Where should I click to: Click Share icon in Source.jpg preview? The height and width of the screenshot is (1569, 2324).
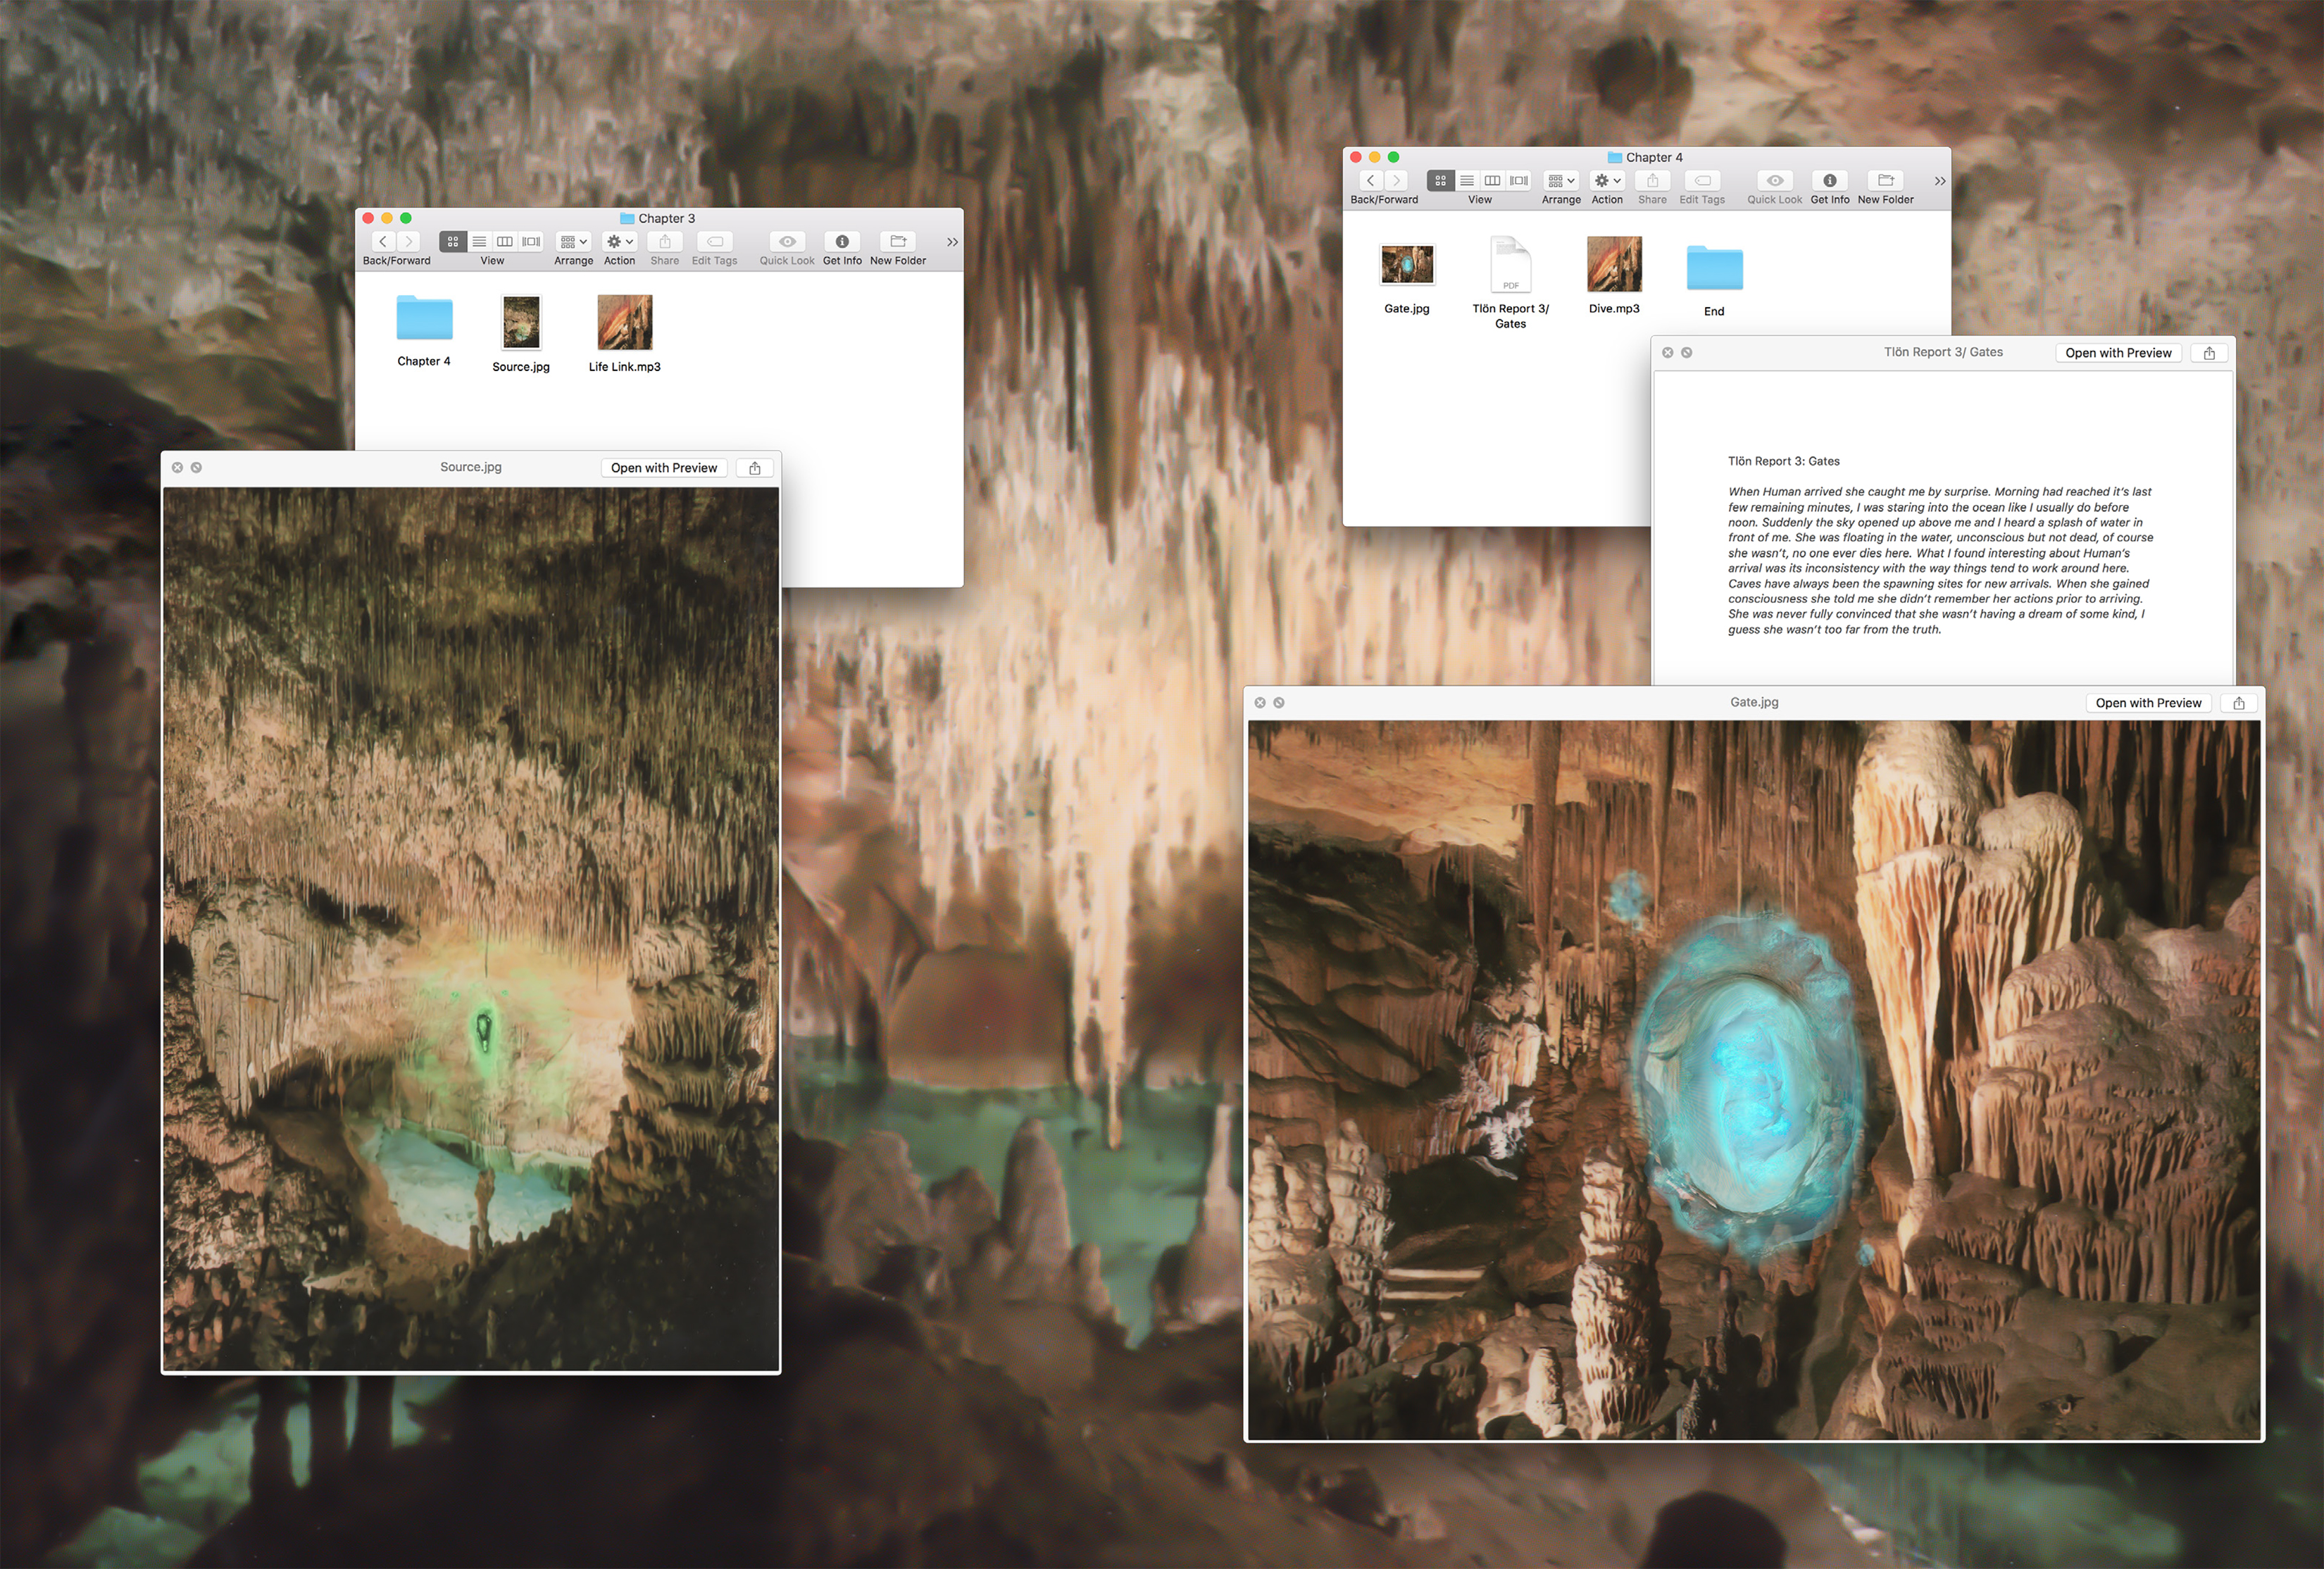(x=755, y=468)
